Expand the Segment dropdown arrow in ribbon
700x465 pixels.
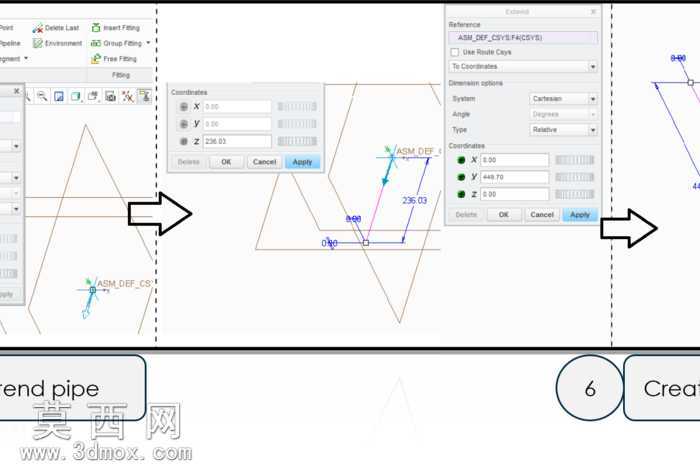(26, 58)
